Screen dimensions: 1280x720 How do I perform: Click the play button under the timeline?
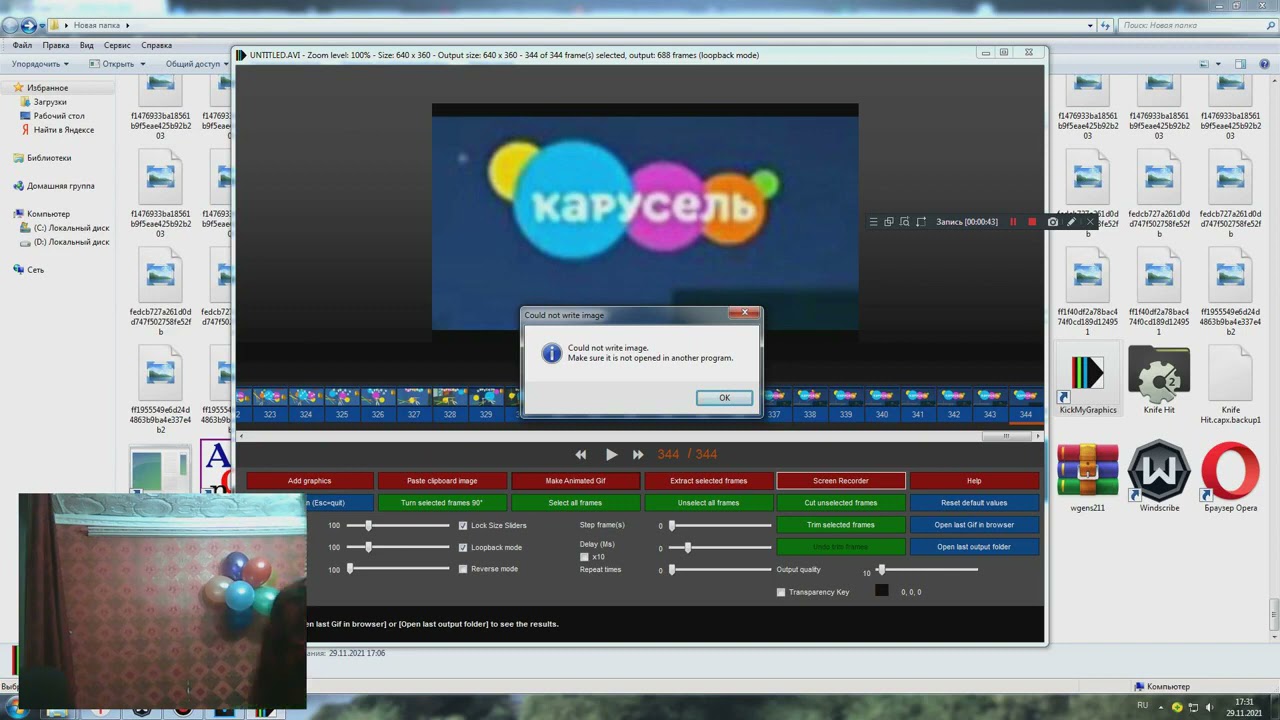click(x=611, y=454)
